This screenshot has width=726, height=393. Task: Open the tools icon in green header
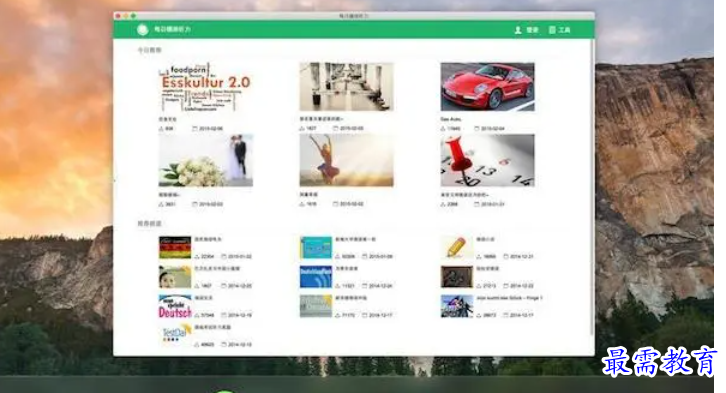coord(552,30)
